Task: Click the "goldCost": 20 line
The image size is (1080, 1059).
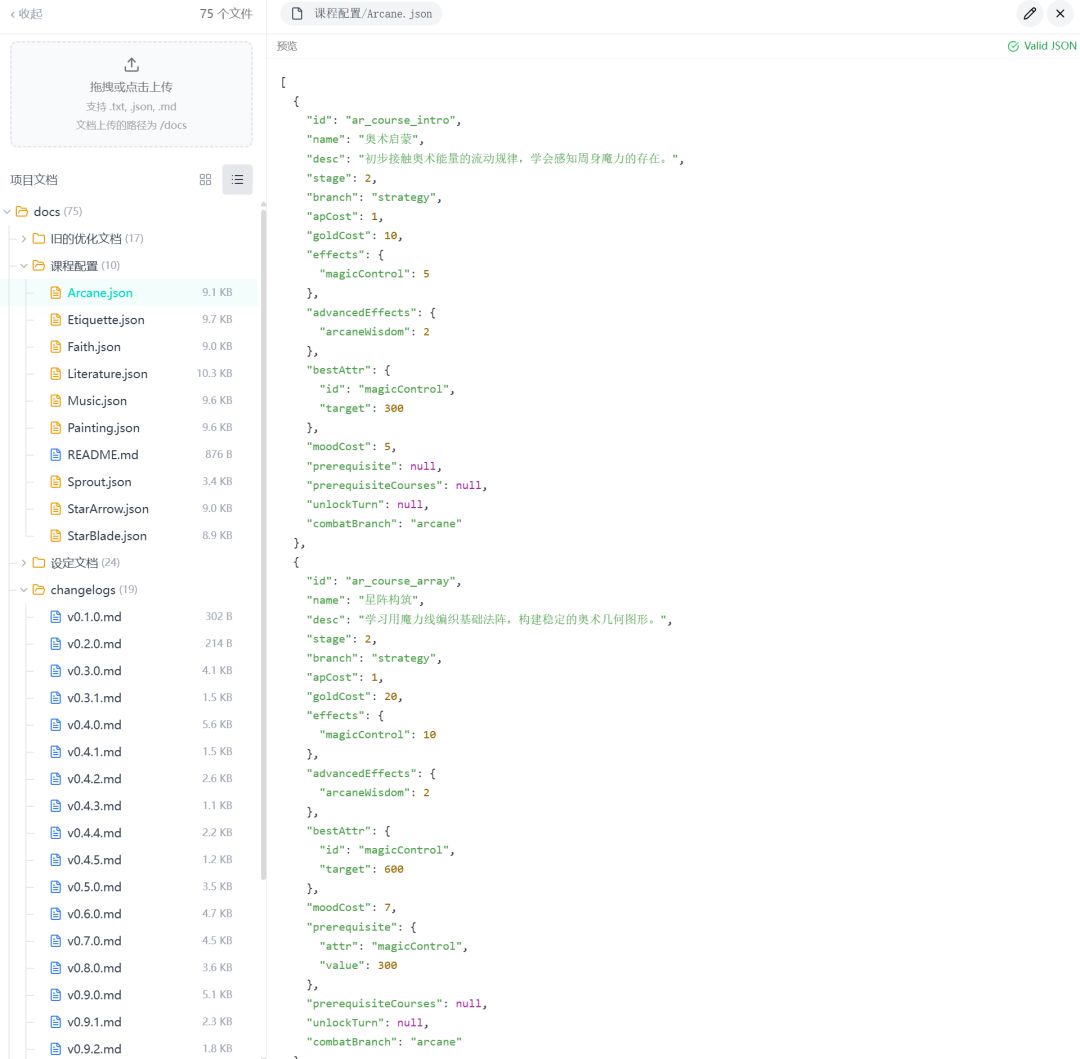Action: [354, 696]
